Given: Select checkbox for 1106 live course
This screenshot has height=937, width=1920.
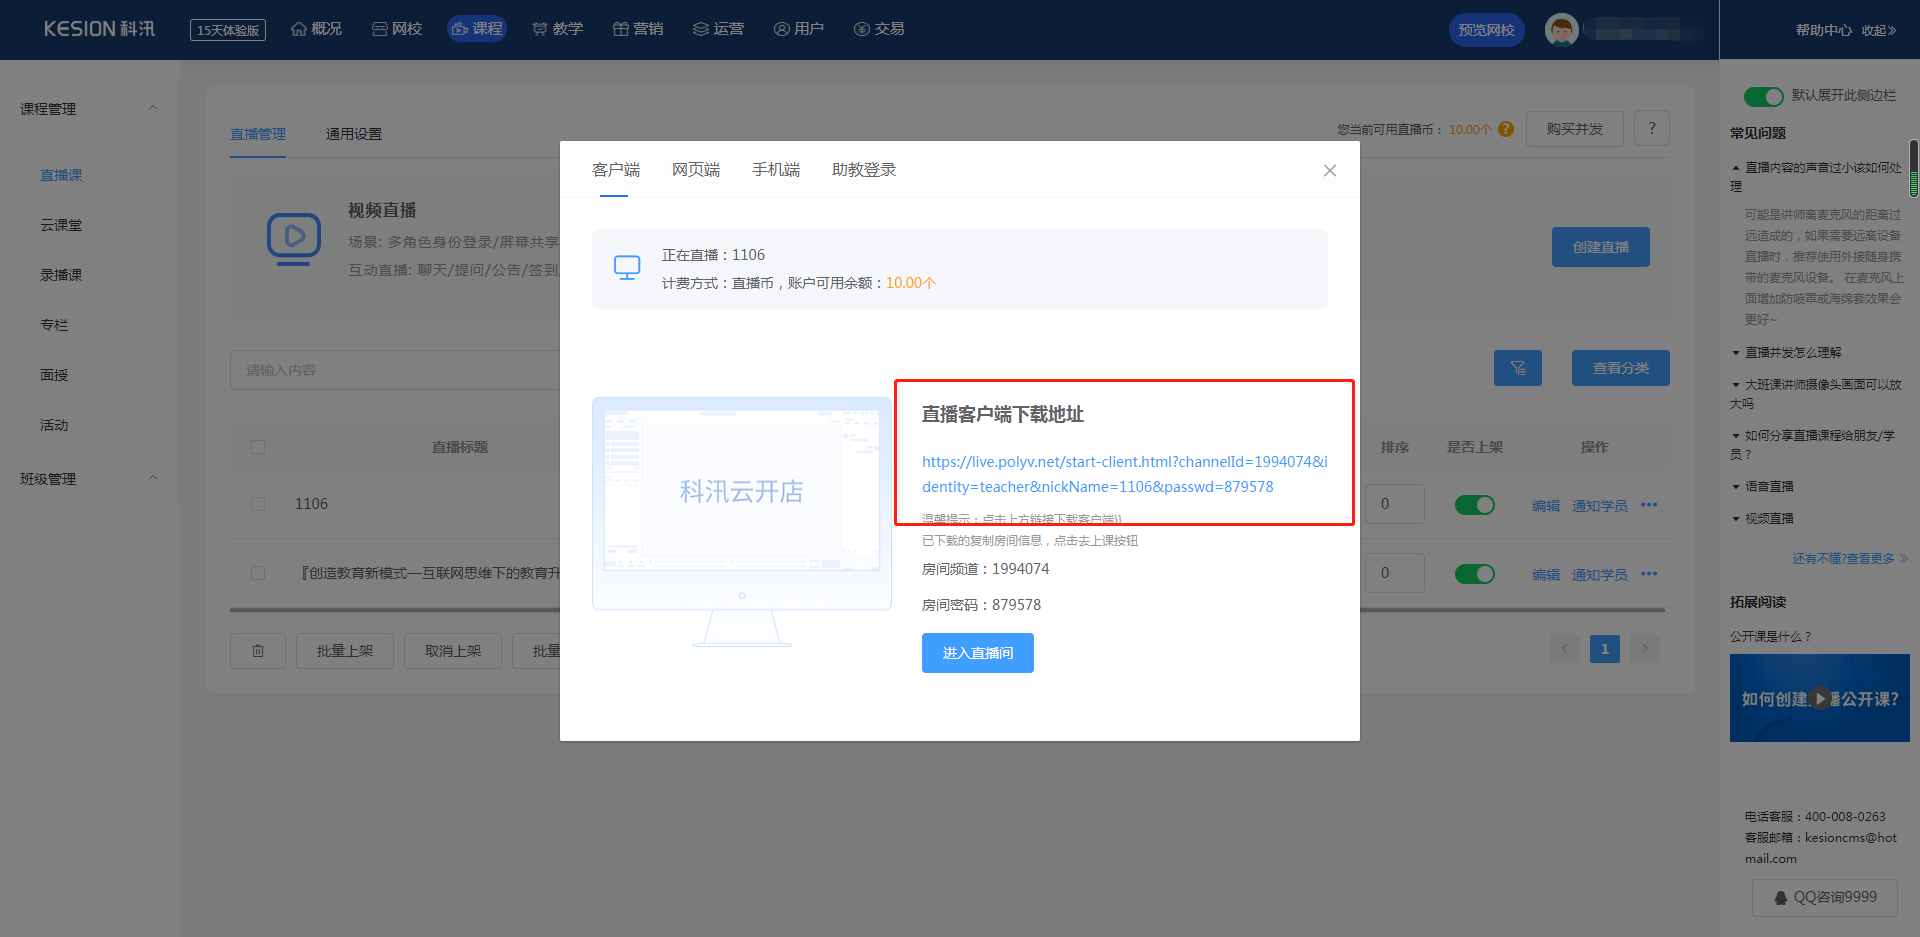Looking at the screenshot, I should click(258, 504).
